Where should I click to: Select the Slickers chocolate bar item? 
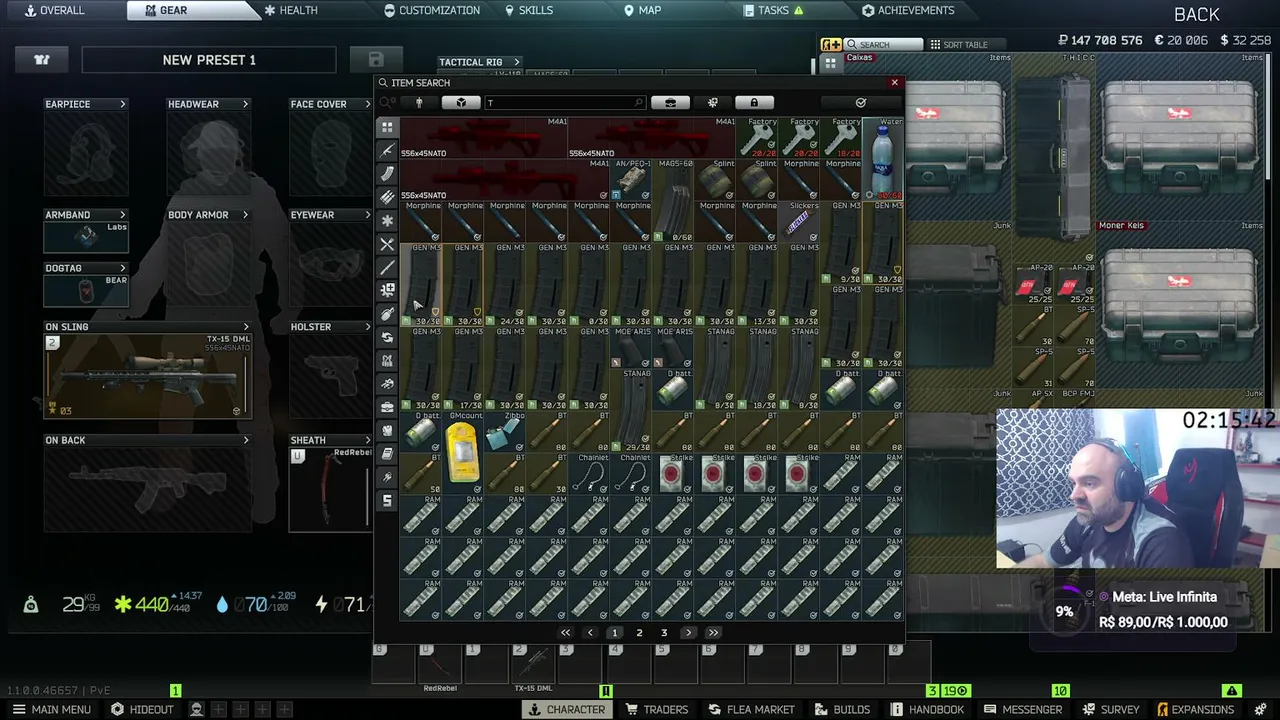(799, 222)
